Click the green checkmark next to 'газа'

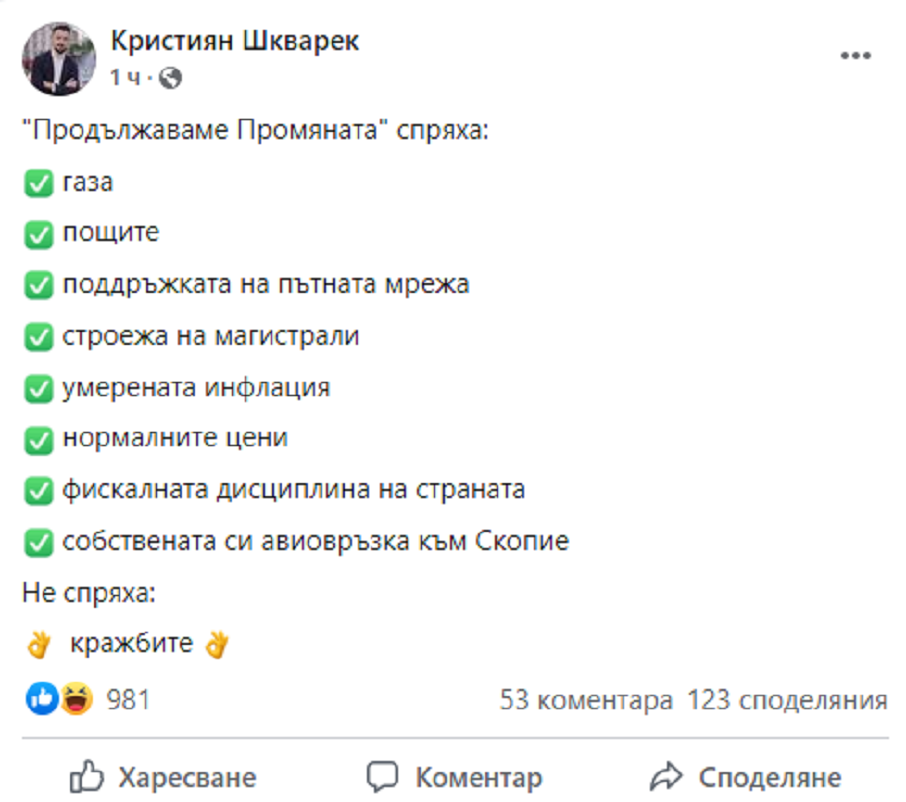pos(38,184)
